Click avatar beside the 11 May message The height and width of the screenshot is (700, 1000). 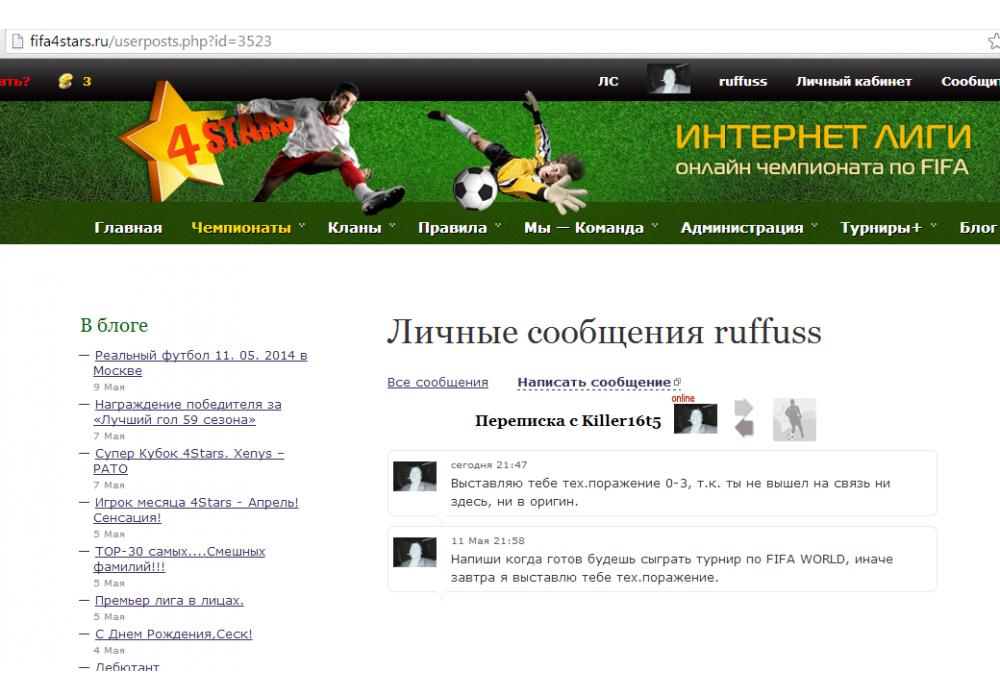(x=415, y=552)
